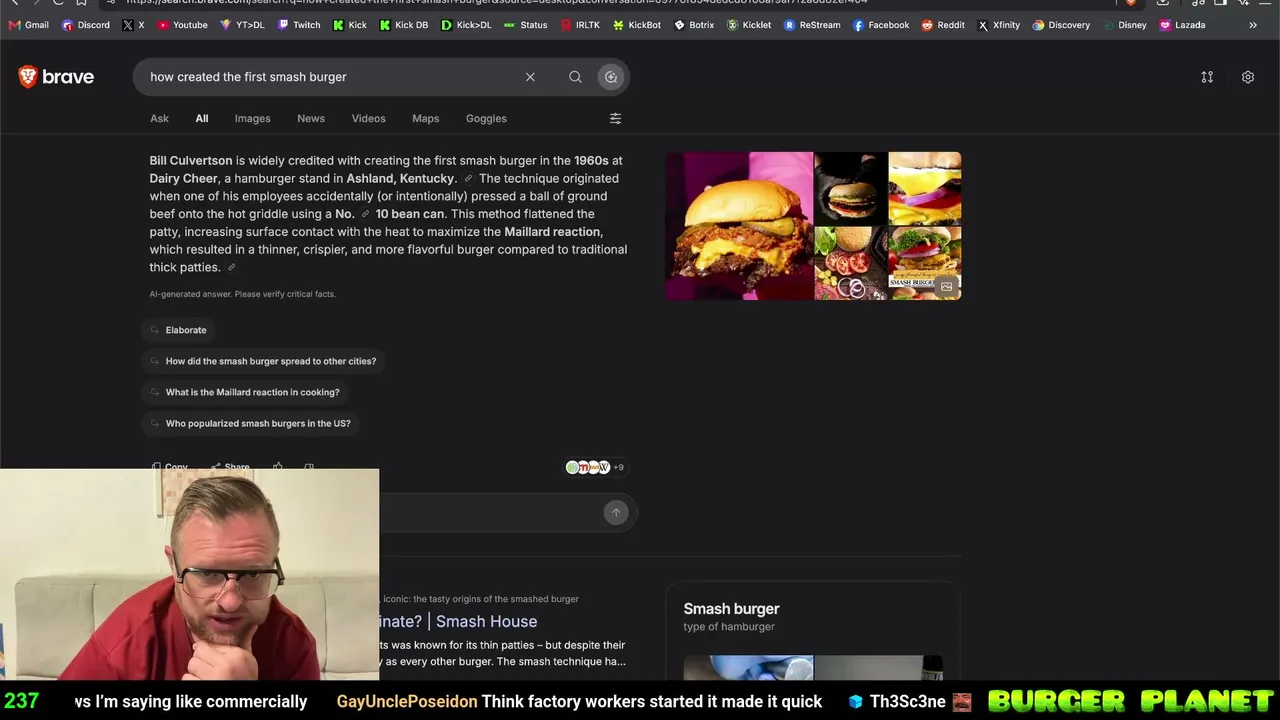Screen dimensions: 1280x720
Task: Click the magnifier search icon
Action: pos(575,77)
